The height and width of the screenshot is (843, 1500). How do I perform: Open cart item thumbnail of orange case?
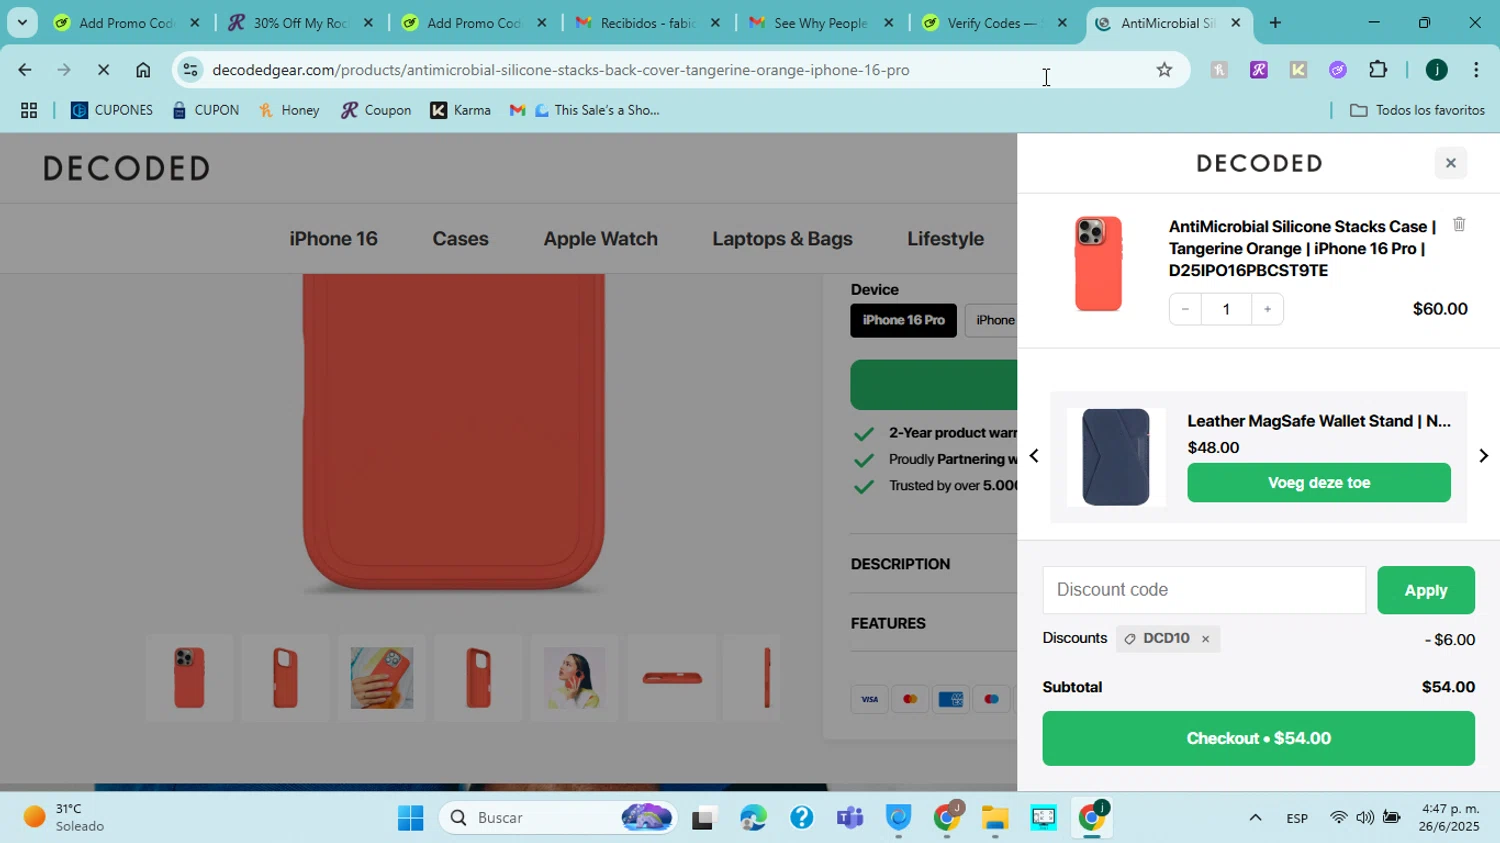pos(1098,264)
